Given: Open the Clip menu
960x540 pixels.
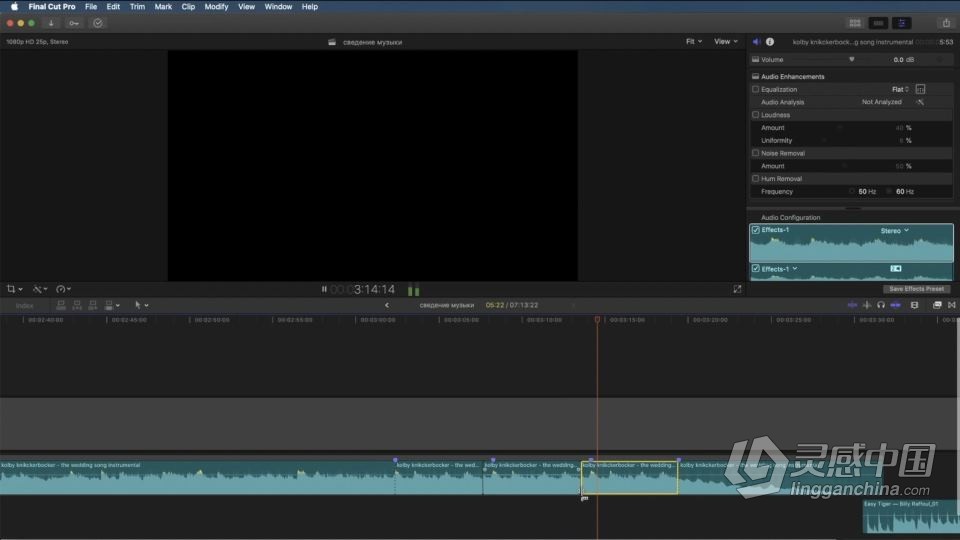Looking at the screenshot, I should click(188, 7).
